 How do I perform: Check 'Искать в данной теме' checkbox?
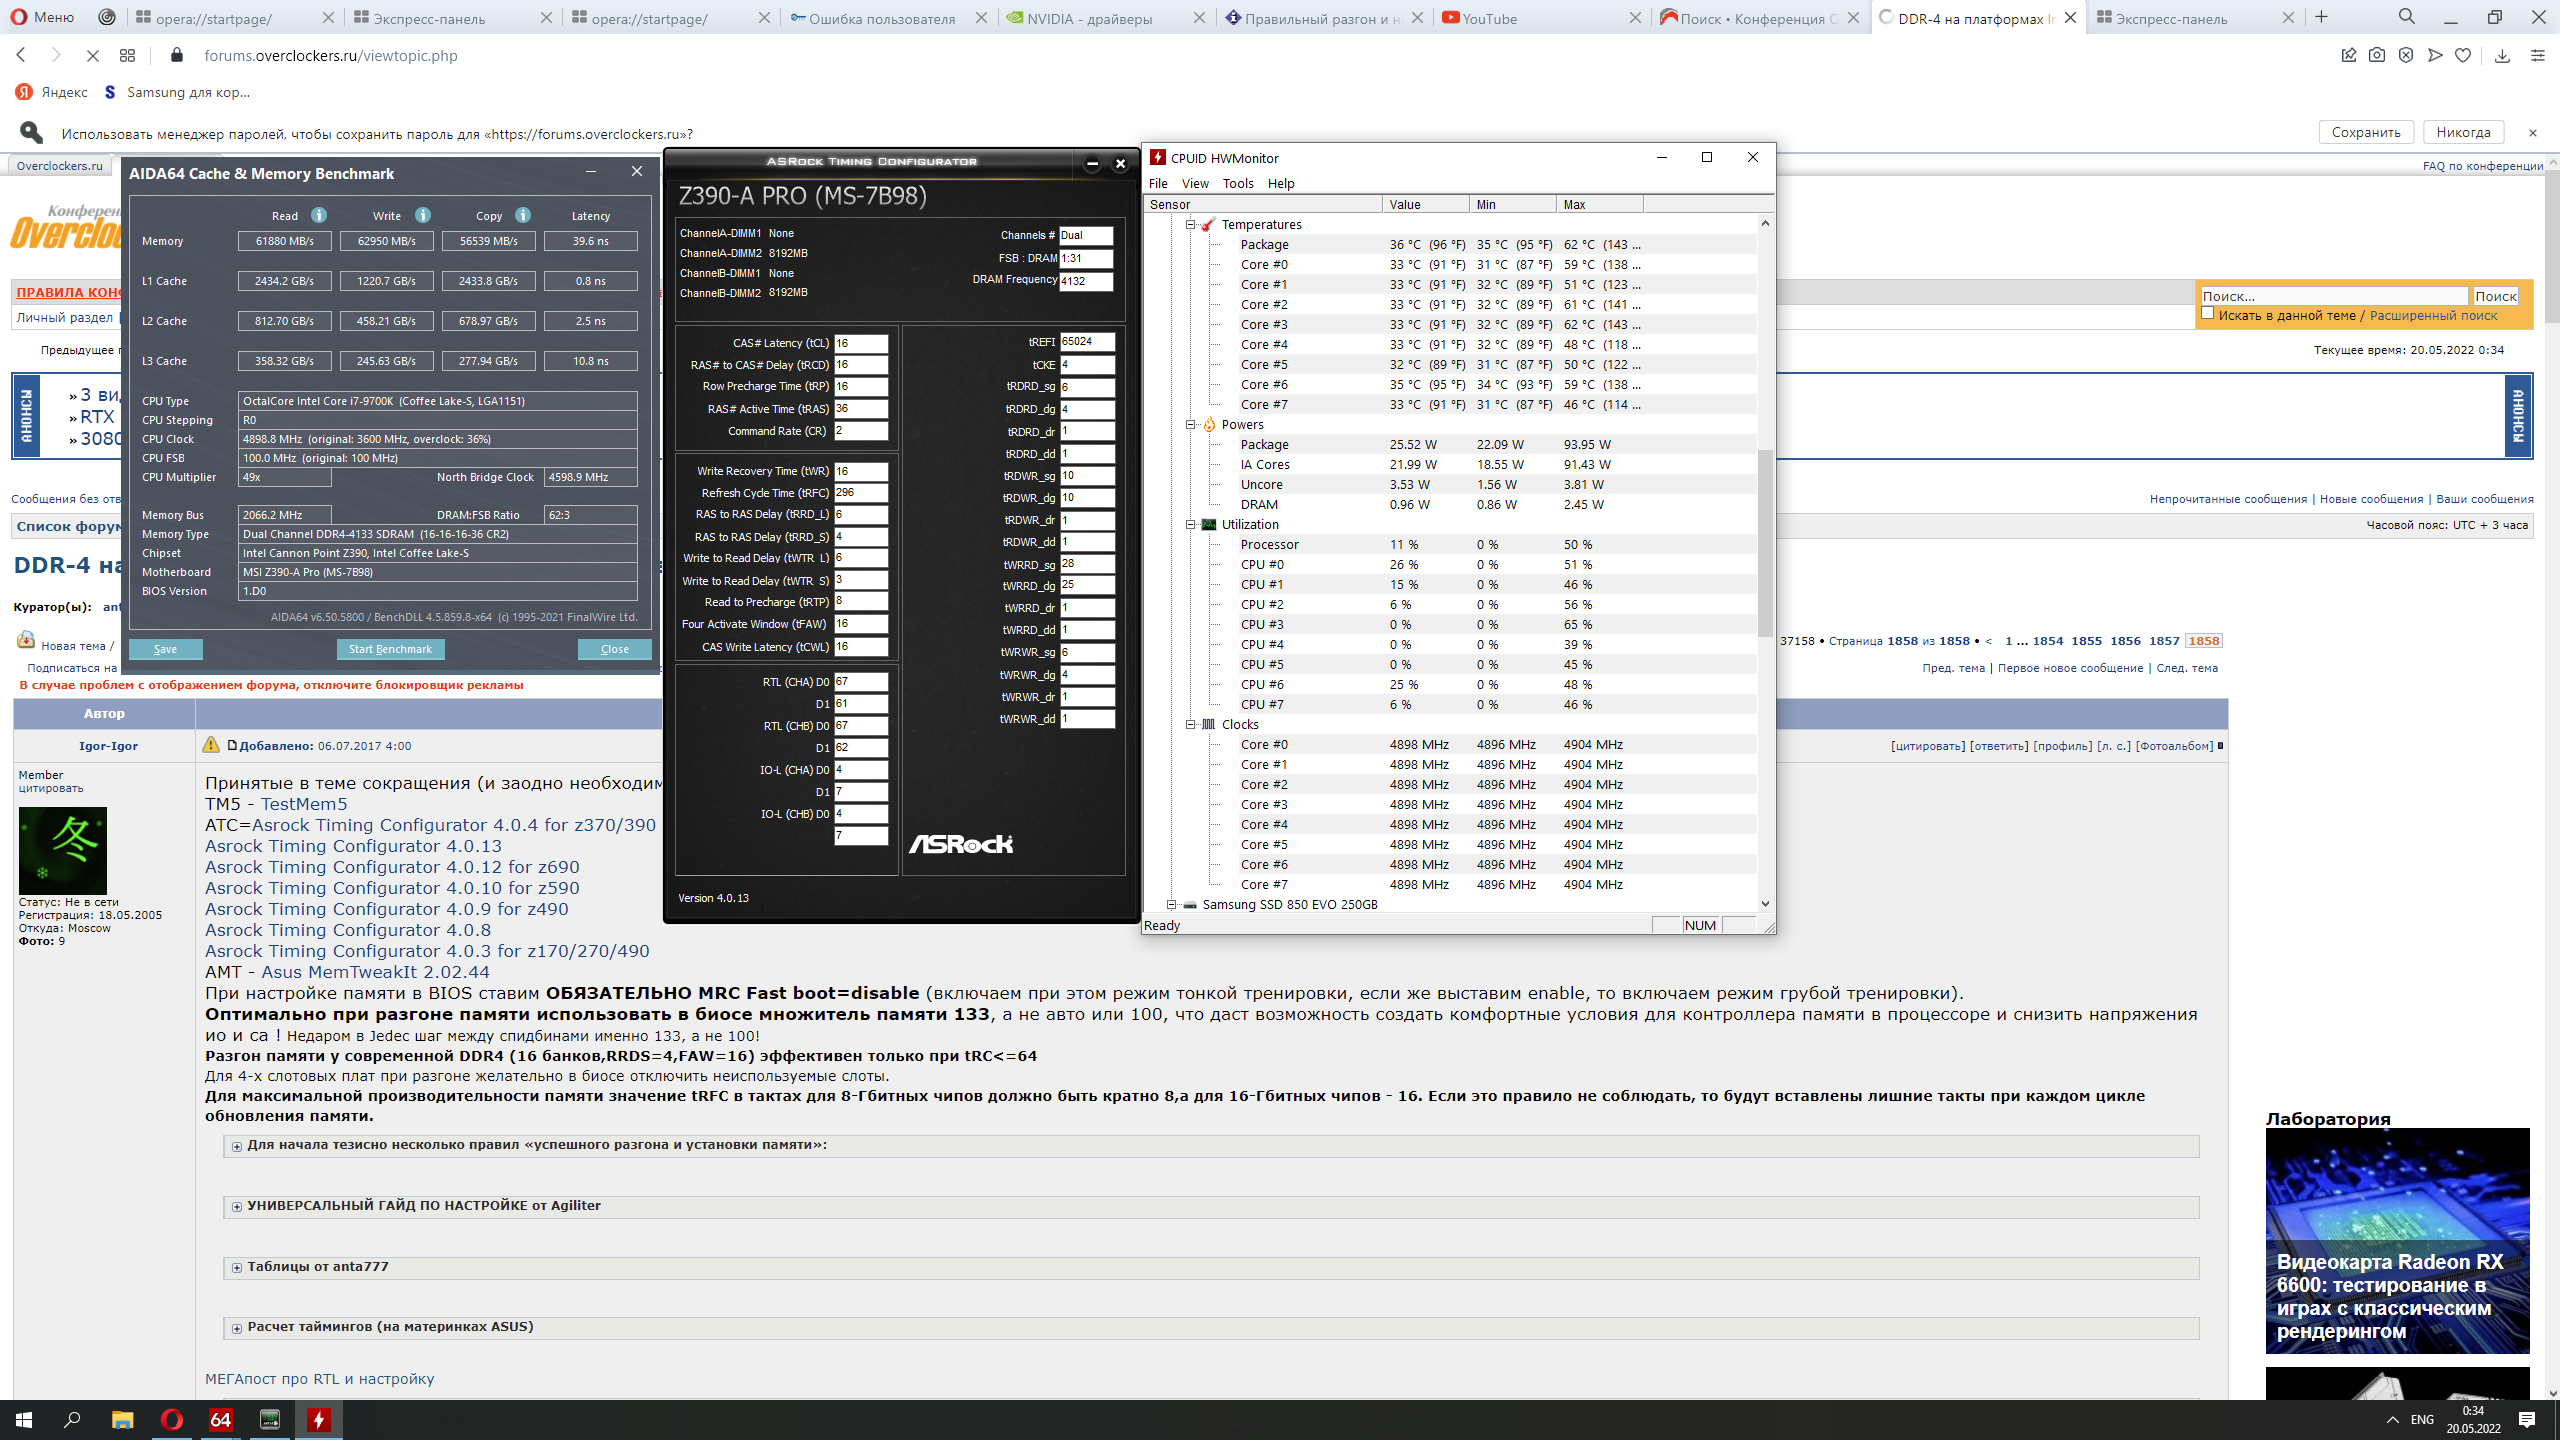pos(2208,314)
